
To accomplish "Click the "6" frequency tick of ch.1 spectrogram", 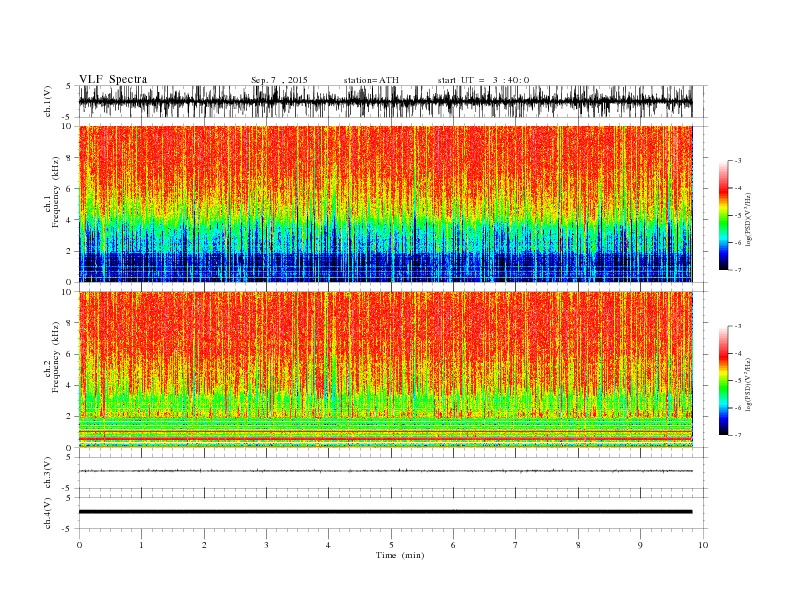I will [x=70, y=188].
